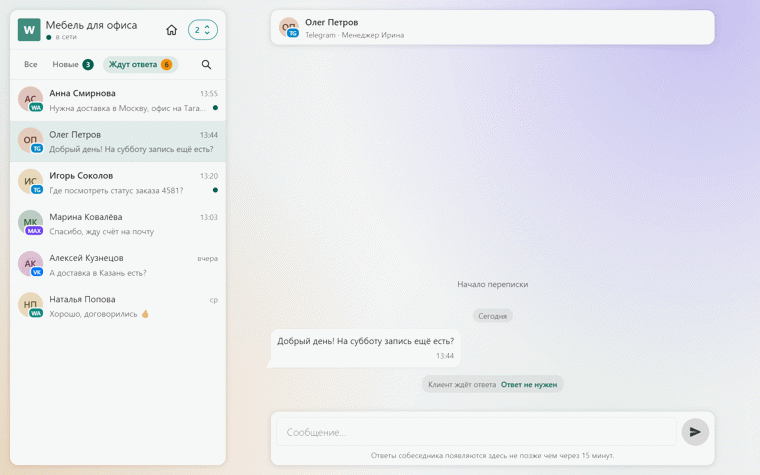The width and height of the screenshot is (760, 475).
Task: Click 'Ответ не нужен' link
Action: pos(529,384)
